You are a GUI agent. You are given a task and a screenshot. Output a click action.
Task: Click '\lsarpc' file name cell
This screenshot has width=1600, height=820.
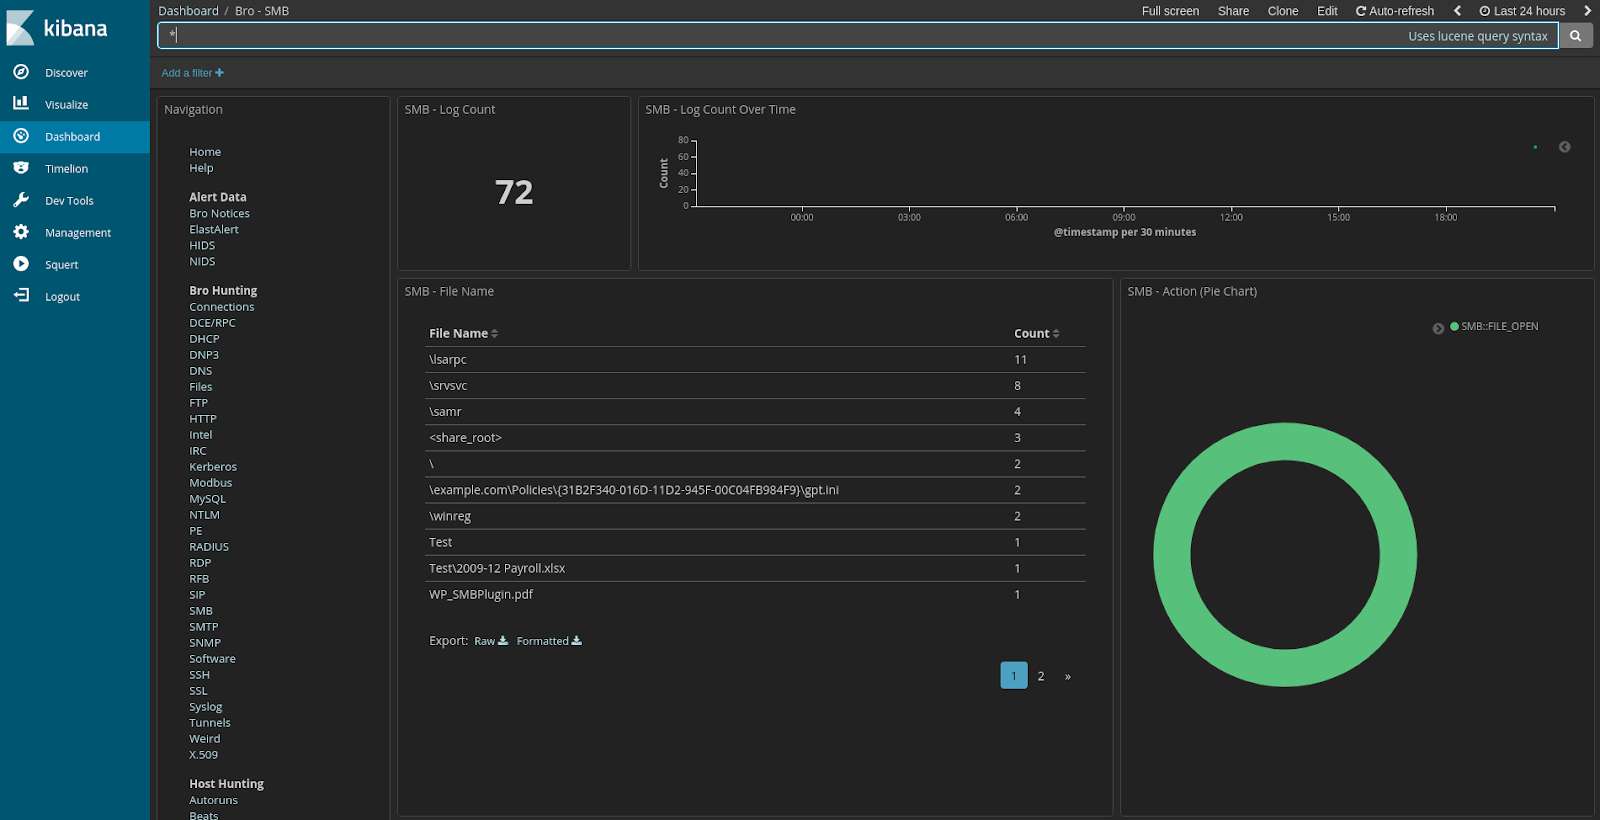448,360
